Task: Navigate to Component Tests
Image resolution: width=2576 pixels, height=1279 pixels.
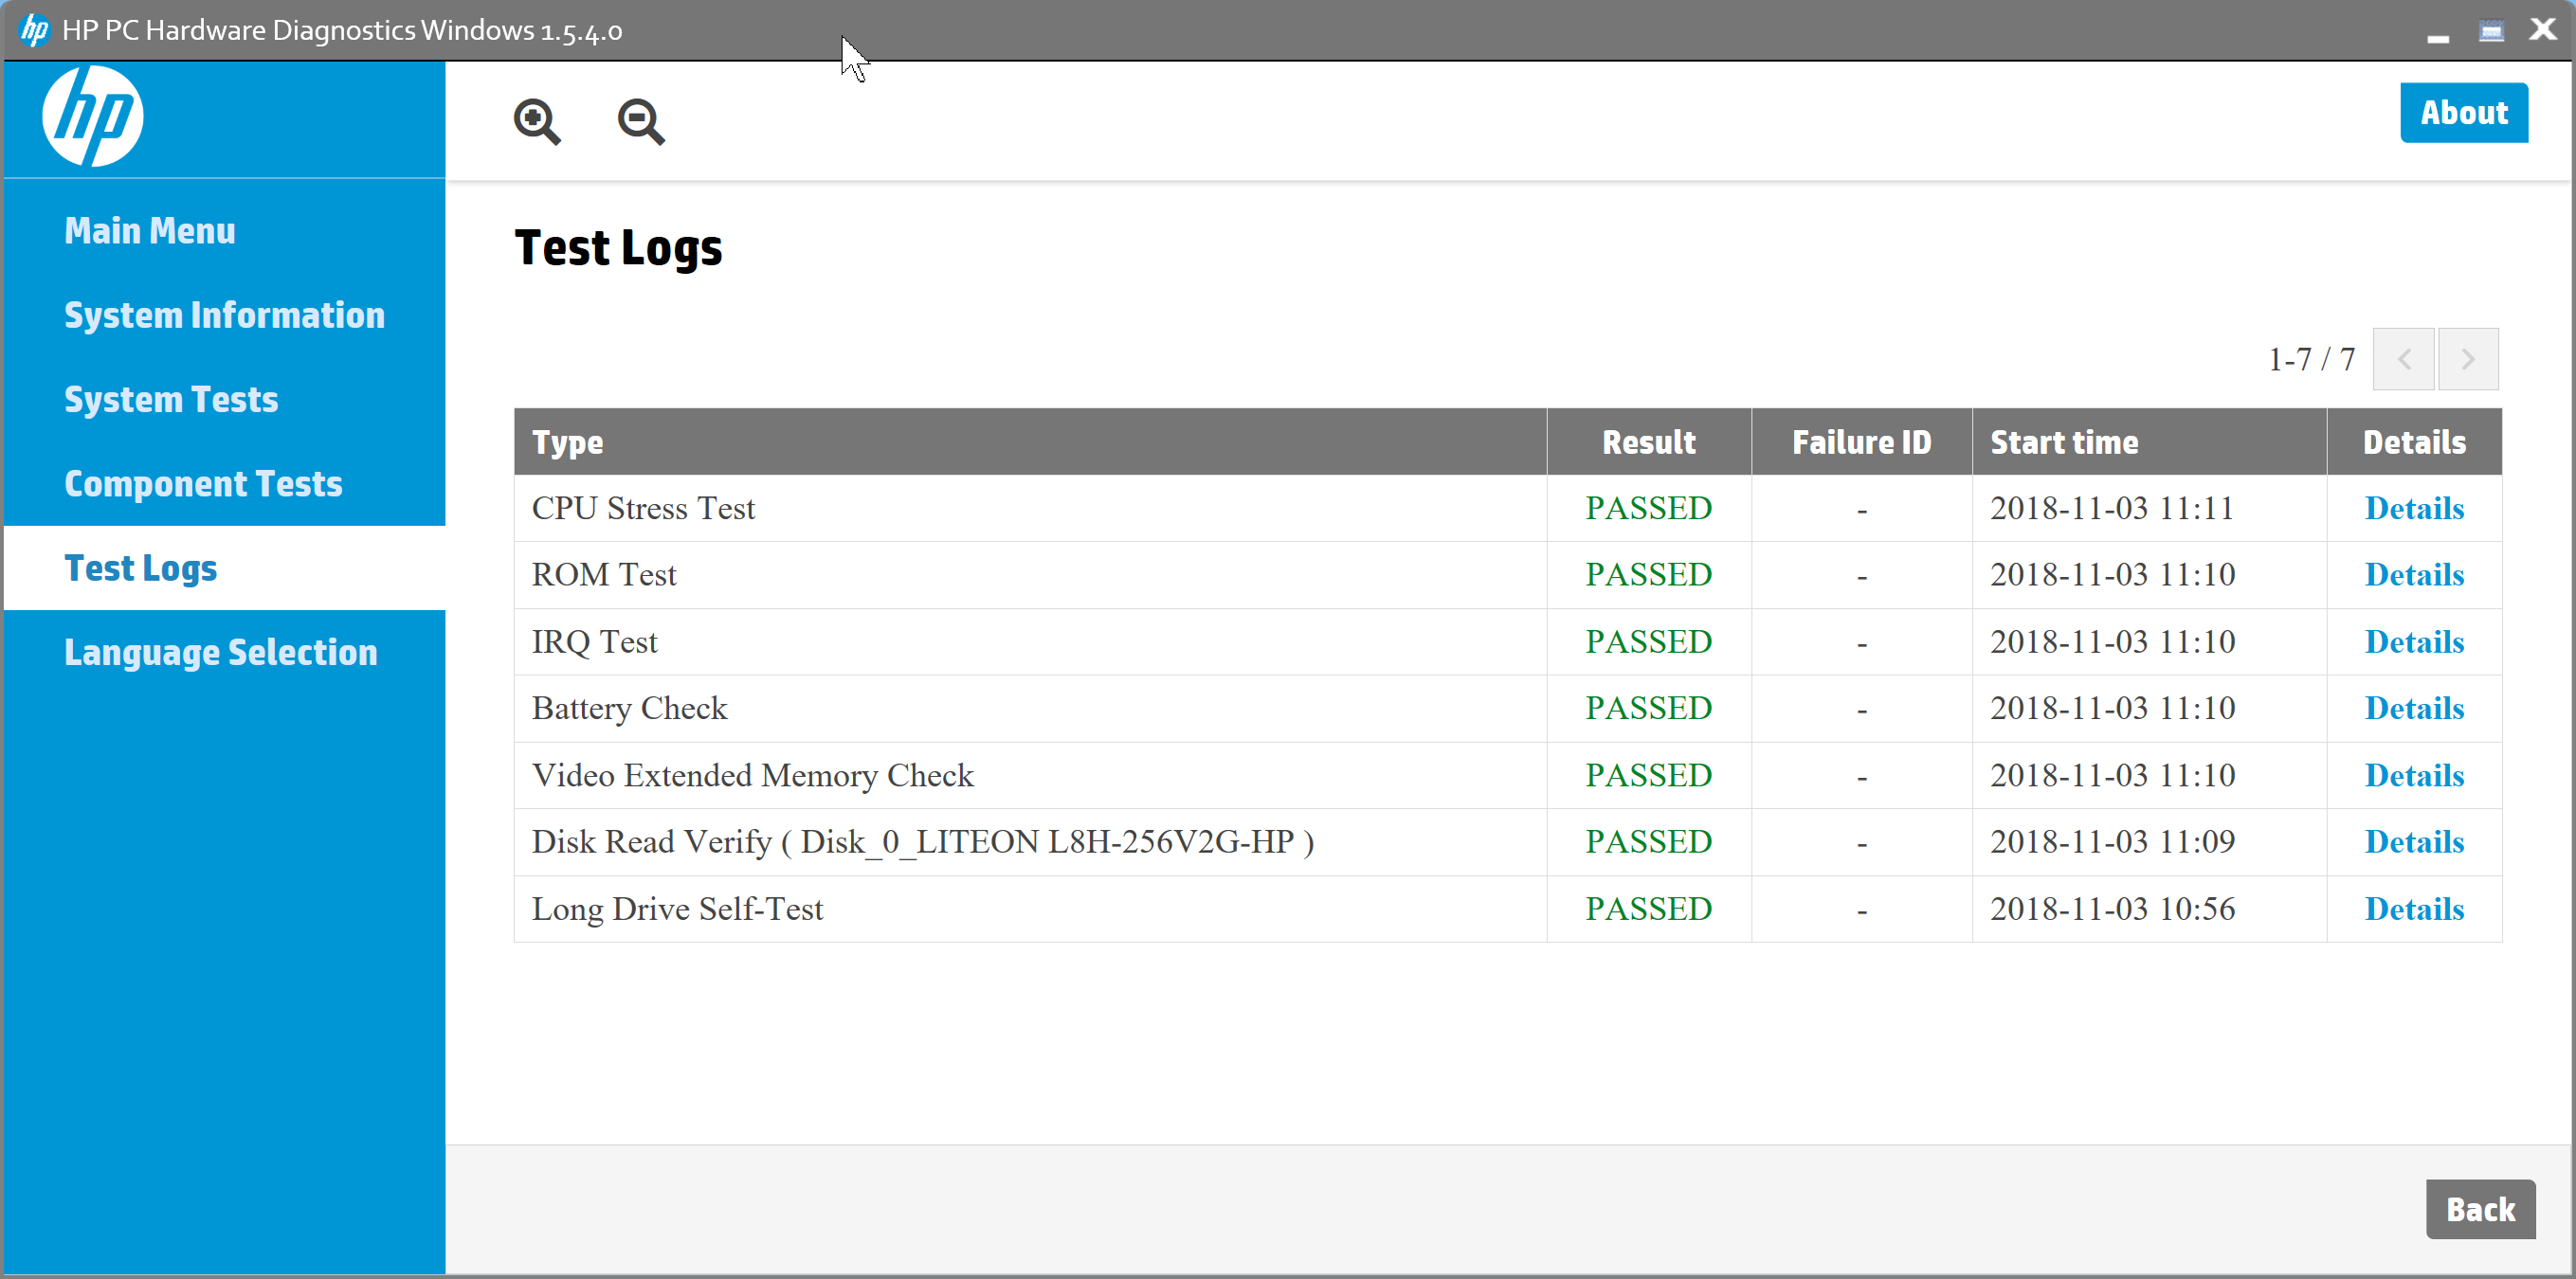Action: (203, 484)
